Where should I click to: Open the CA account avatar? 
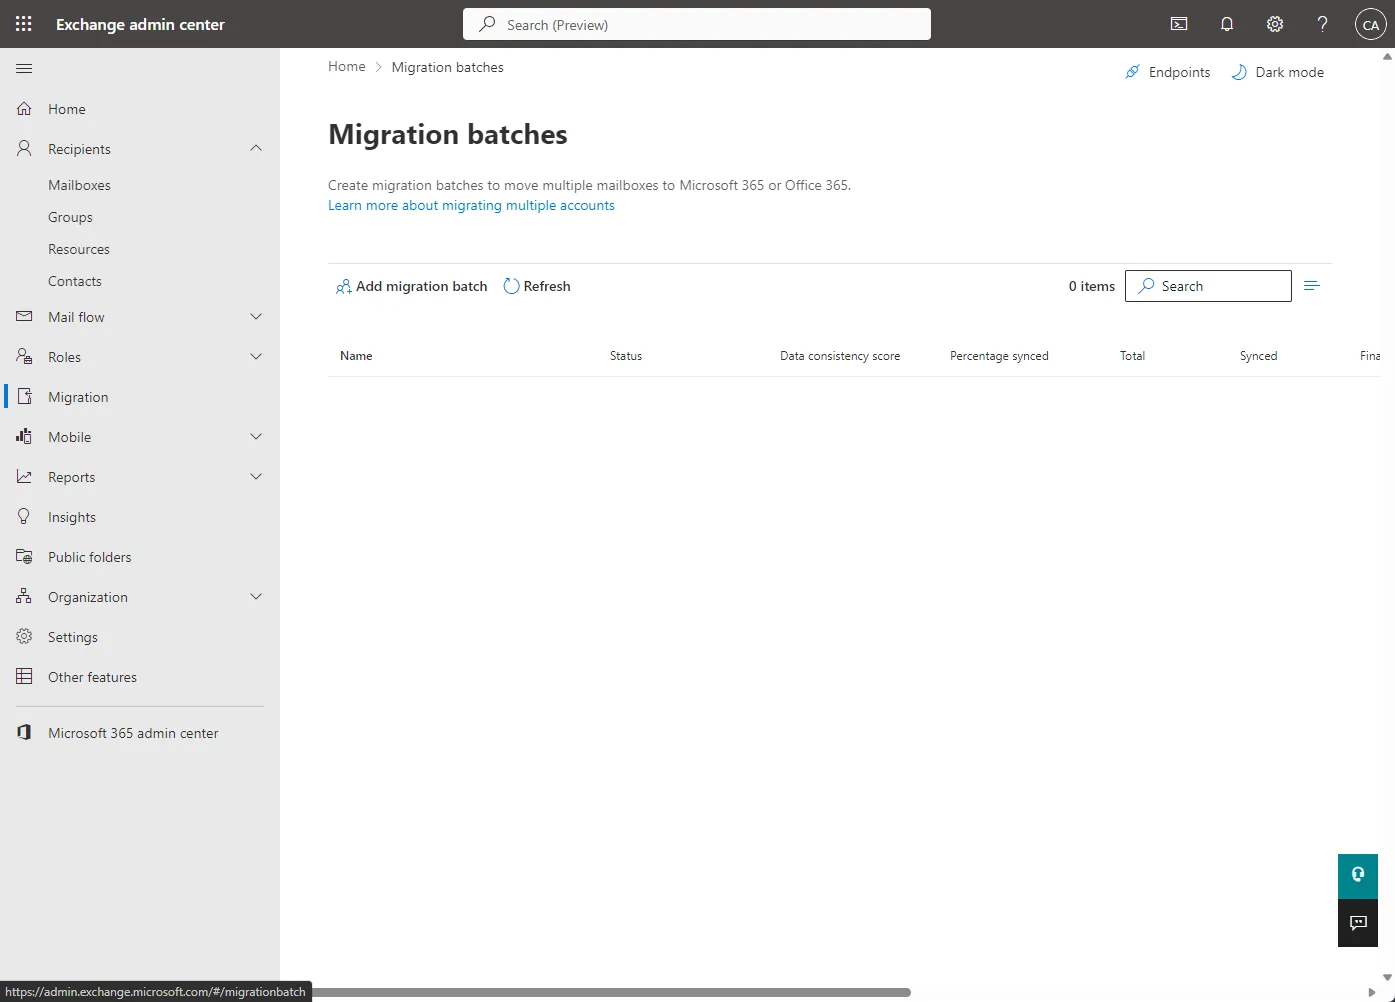(x=1370, y=24)
